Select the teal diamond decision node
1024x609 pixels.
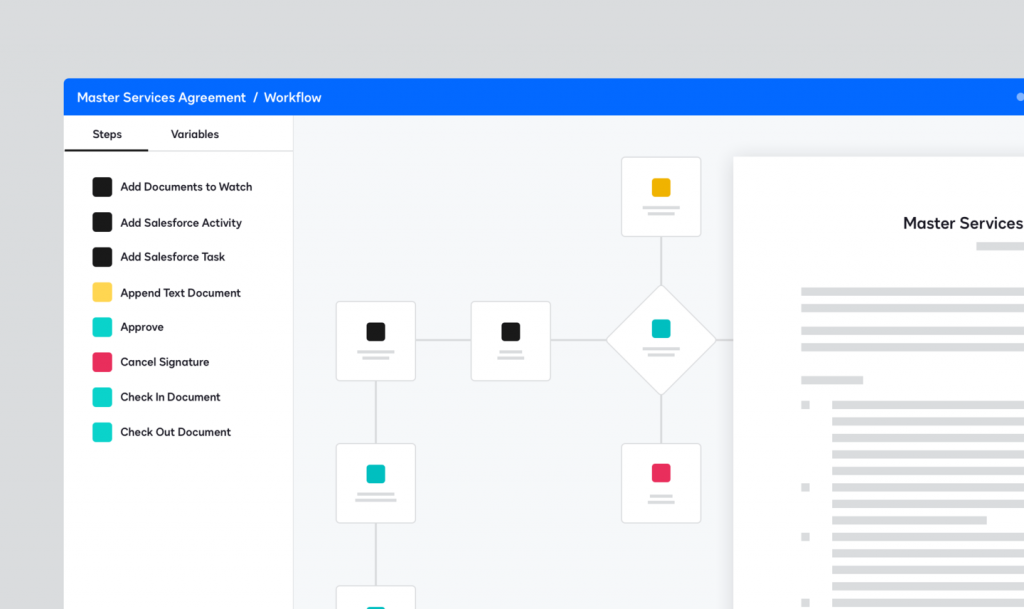pyautogui.click(x=661, y=338)
